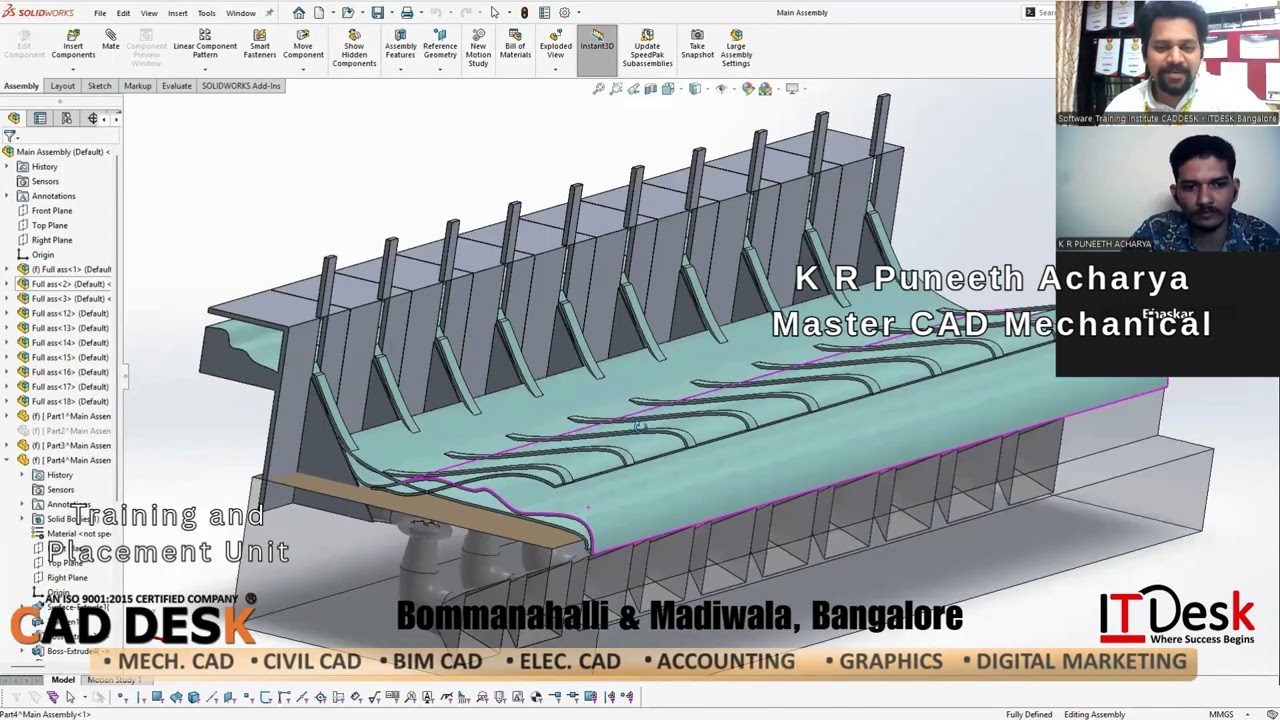This screenshot has height=720, width=1280.
Task: Switch to SOLIDWORKS Add-Ins tab
Action: tap(241, 86)
